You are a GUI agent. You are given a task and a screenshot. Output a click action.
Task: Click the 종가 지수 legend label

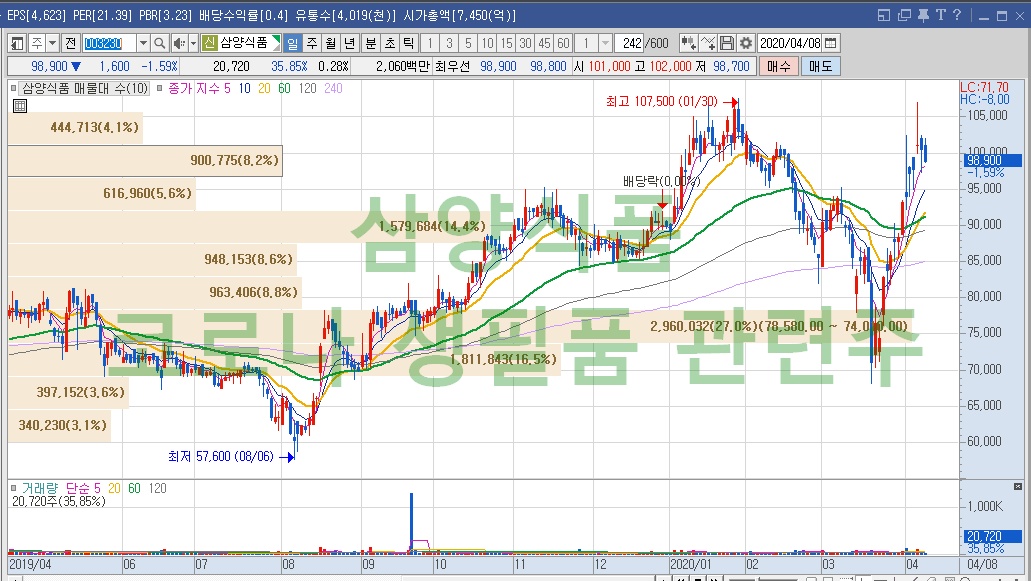coord(195,88)
